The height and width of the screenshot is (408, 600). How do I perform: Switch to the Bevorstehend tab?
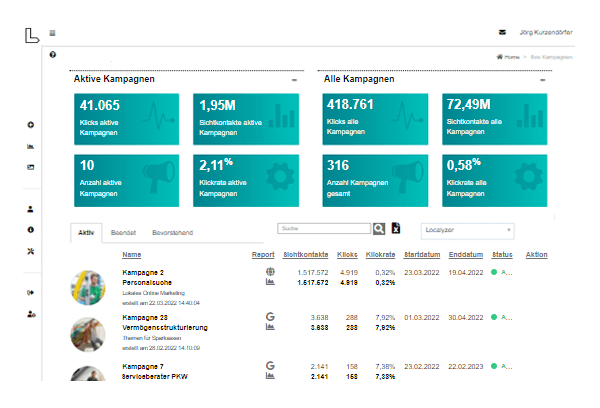point(172,233)
